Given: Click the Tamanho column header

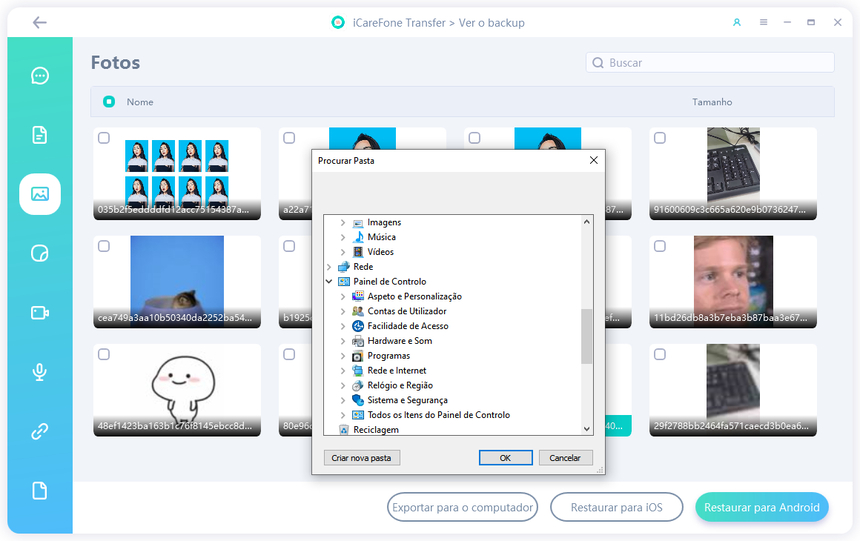Looking at the screenshot, I should coord(712,102).
